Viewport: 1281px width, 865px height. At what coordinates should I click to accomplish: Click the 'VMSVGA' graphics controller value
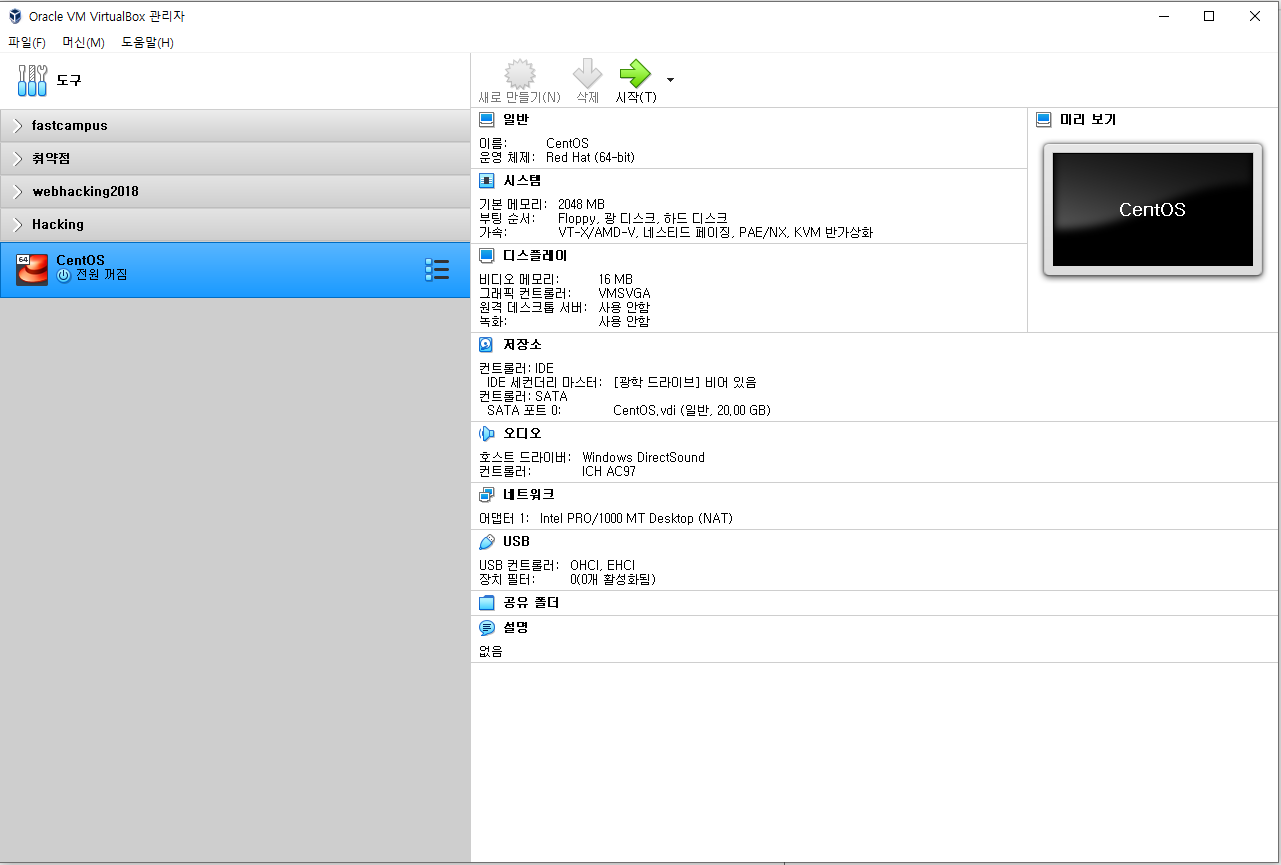tap(624, 293)
